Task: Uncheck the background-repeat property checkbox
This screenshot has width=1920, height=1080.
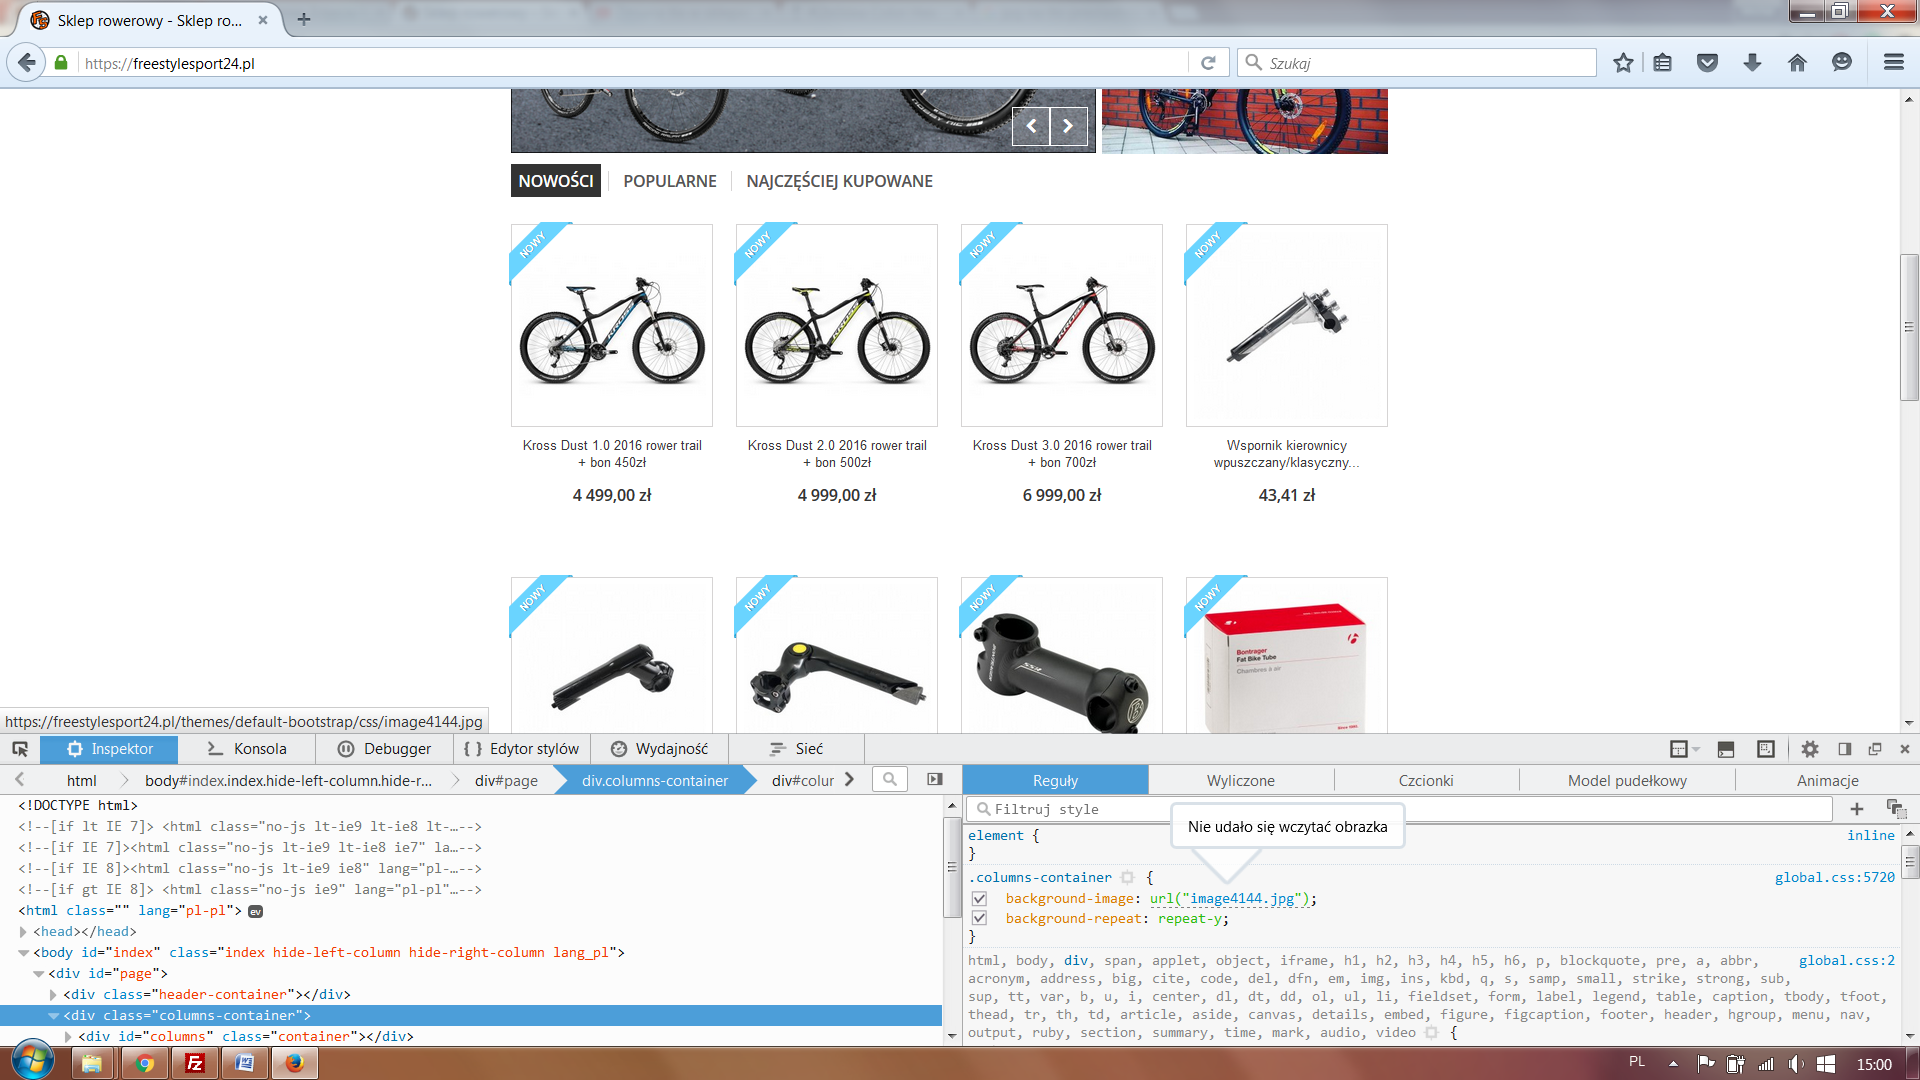Action: click(979, 919)
